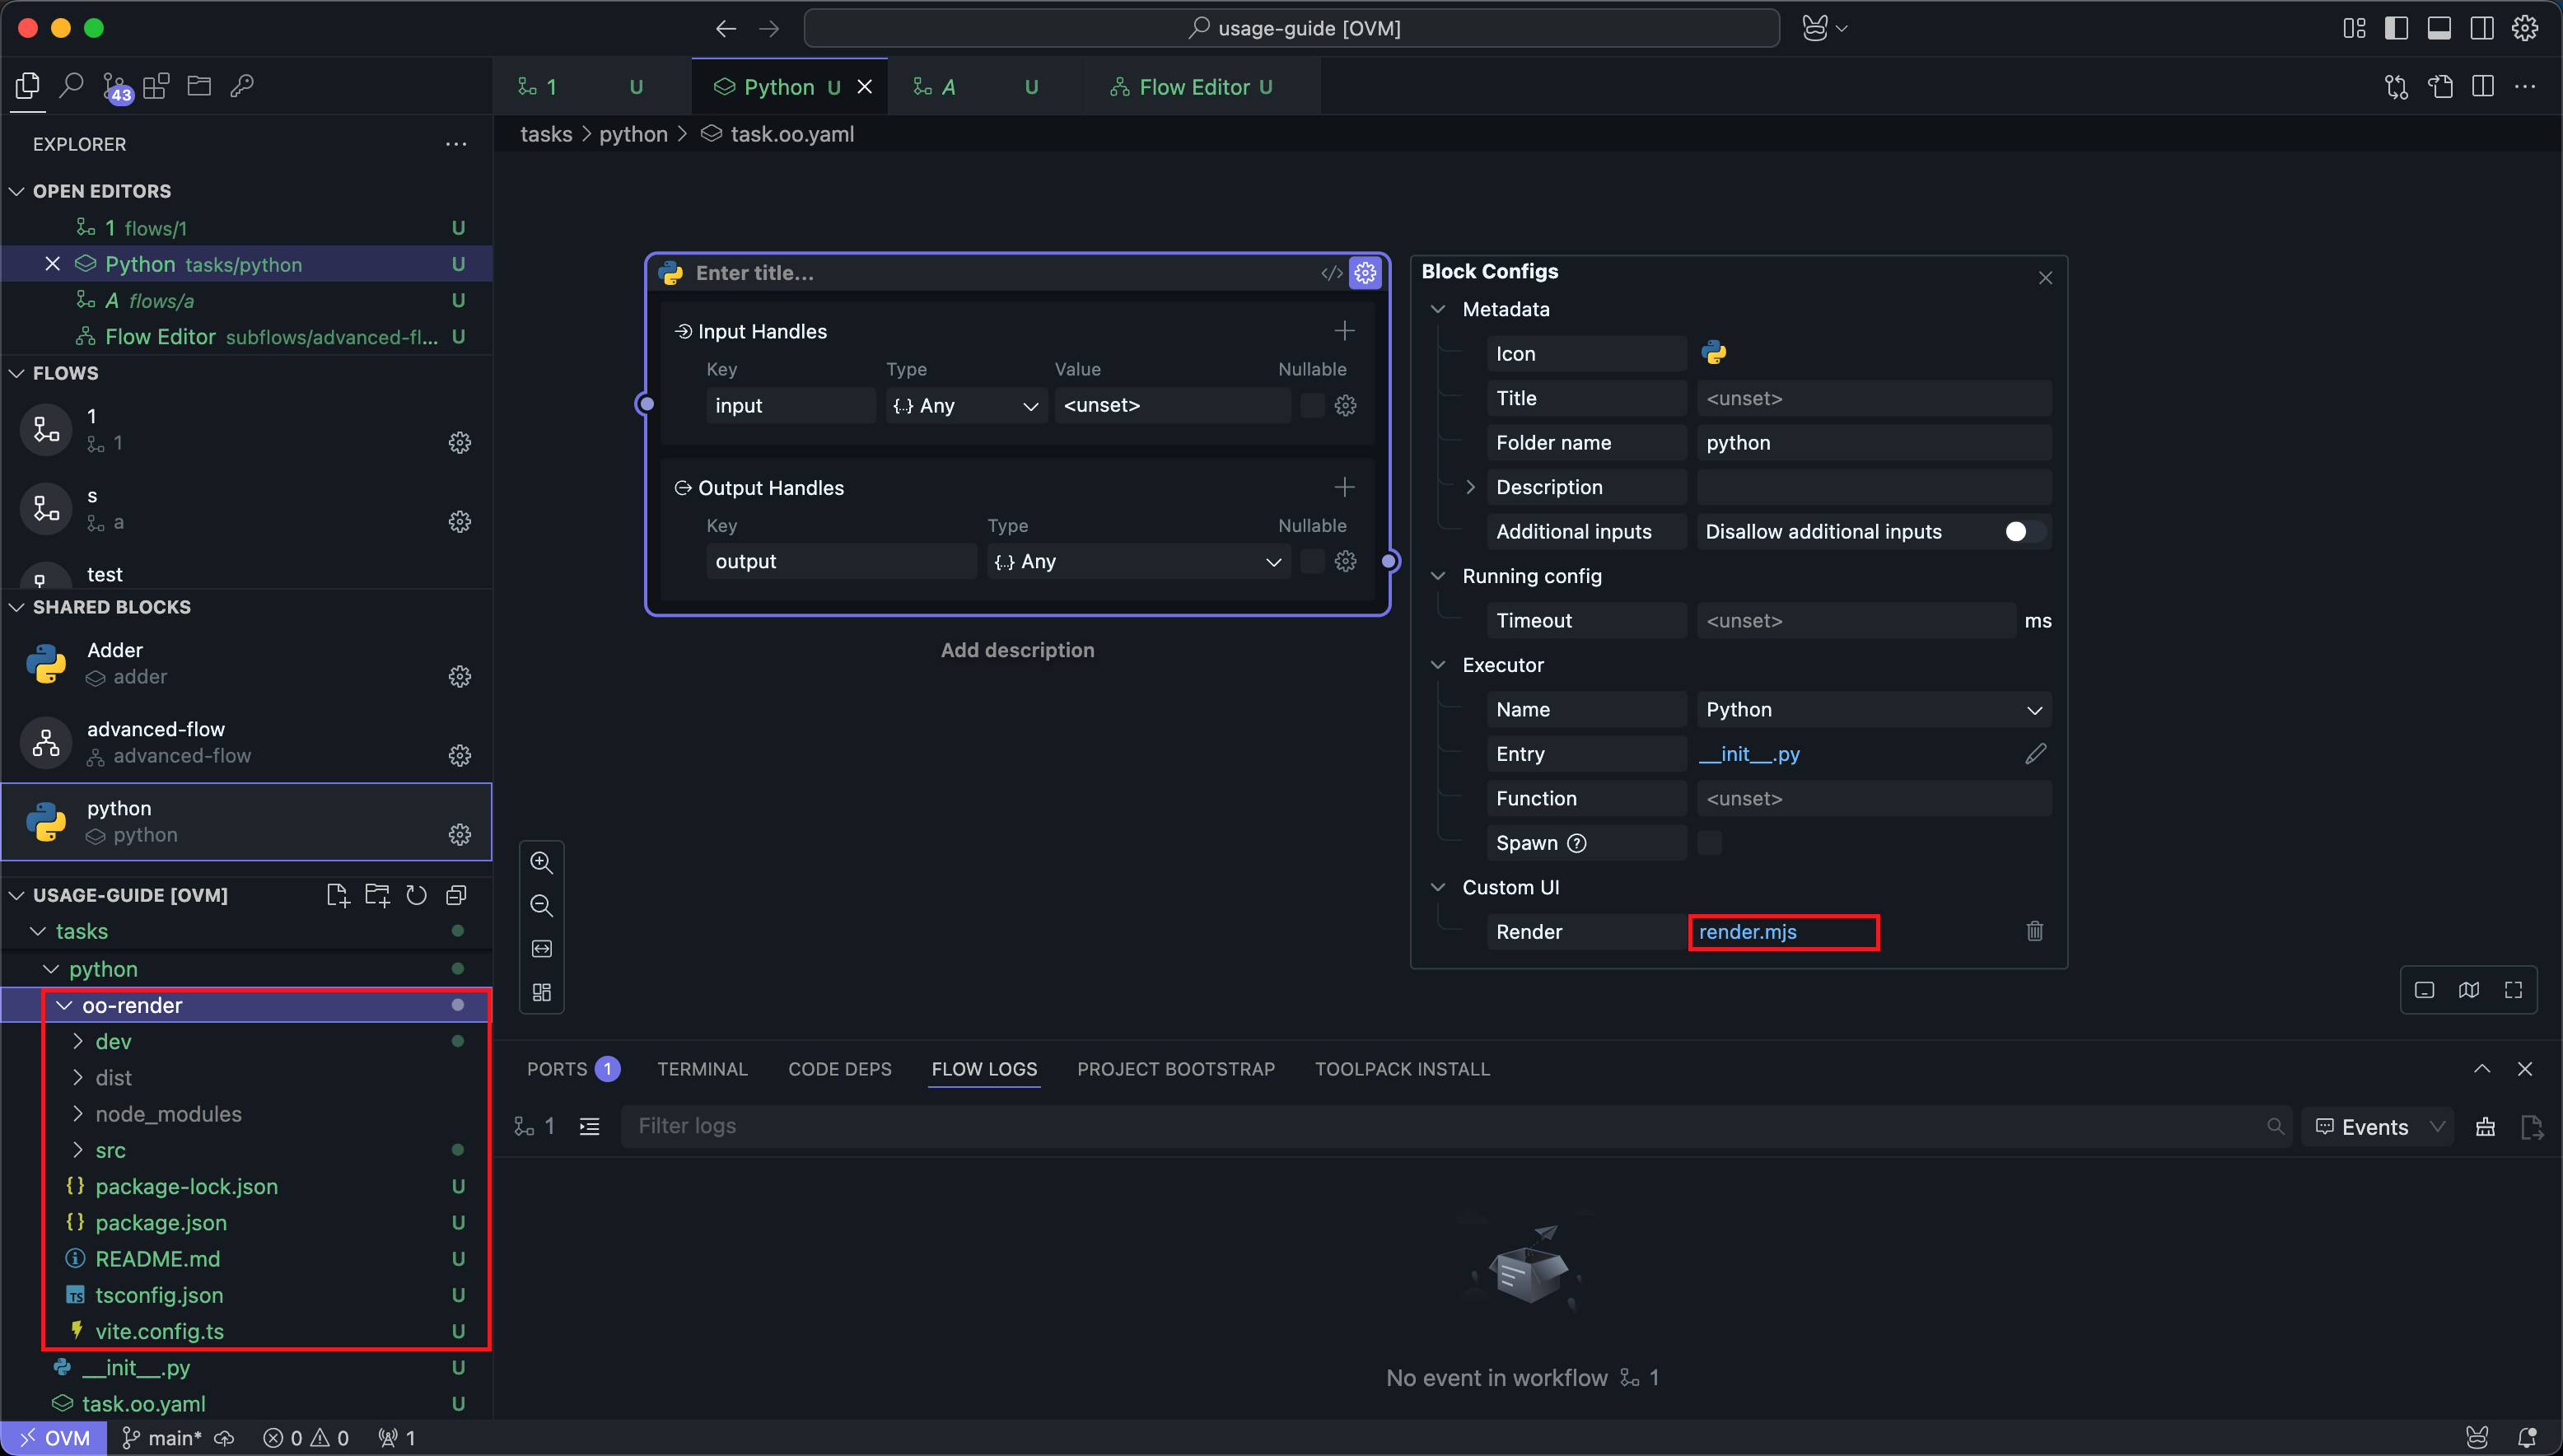This screenshot has height=1456, width=2563.
Task: Delete the render.mjs custom UI entry
Action: pyautogui.click(x=2034, y=931)
